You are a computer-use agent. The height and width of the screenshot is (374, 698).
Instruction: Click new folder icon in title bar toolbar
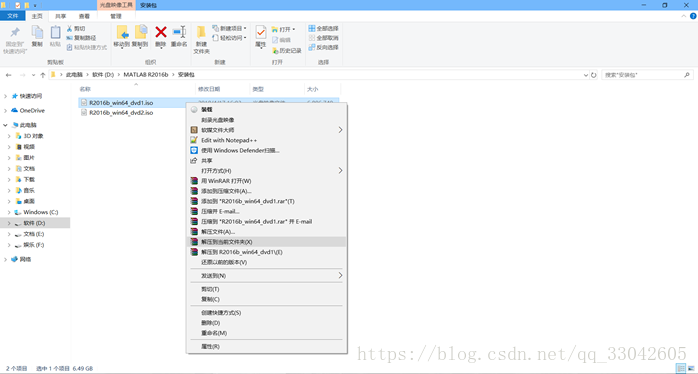pyautogui.click(x=27, y=5)
